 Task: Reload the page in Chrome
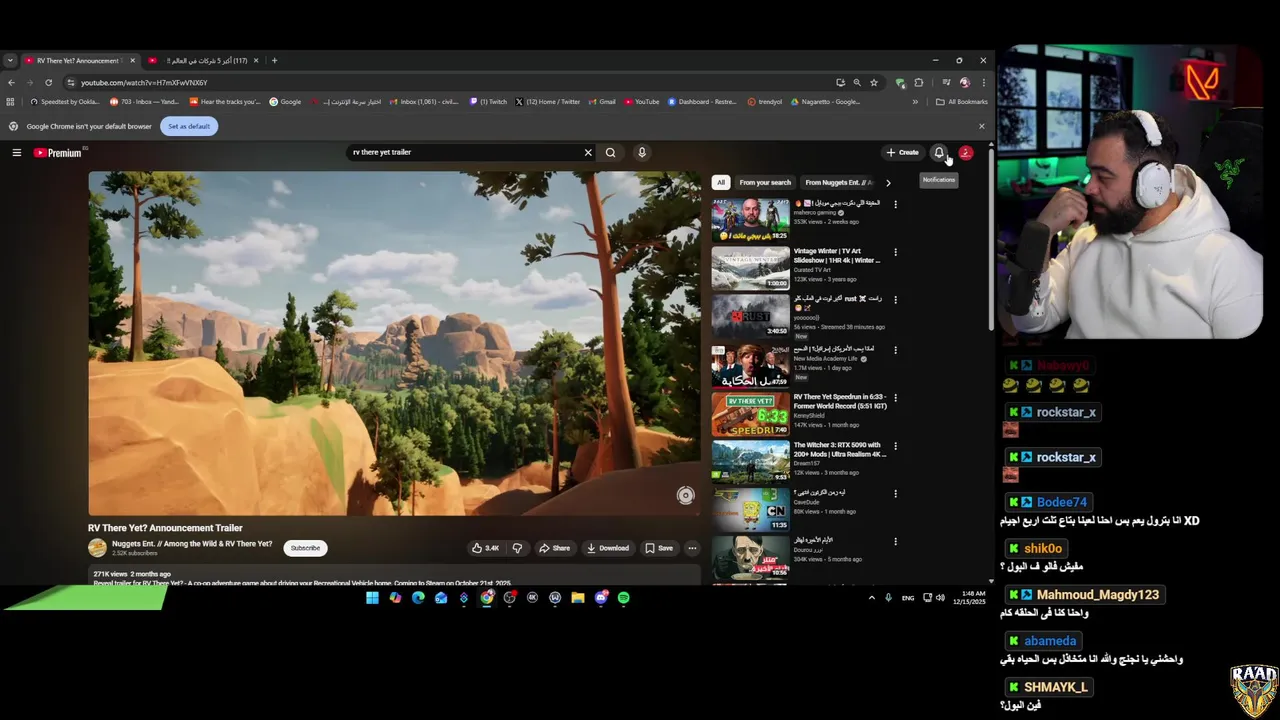(48, 82)
